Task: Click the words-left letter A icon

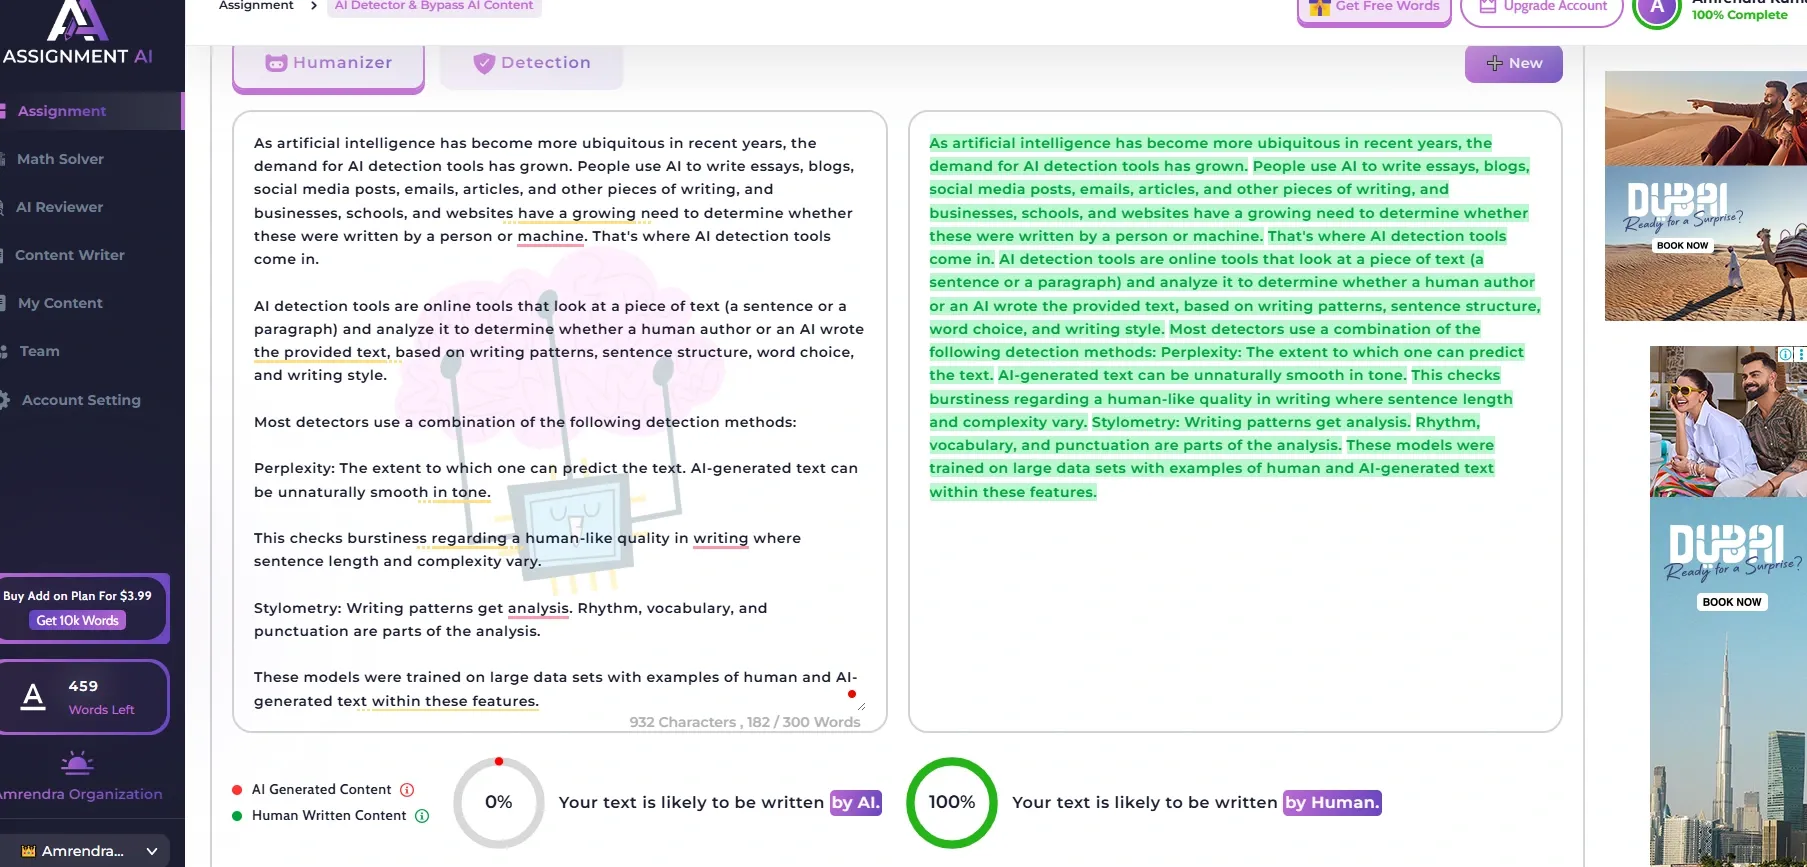Action: pyautogui.click(x=34, y=697)
